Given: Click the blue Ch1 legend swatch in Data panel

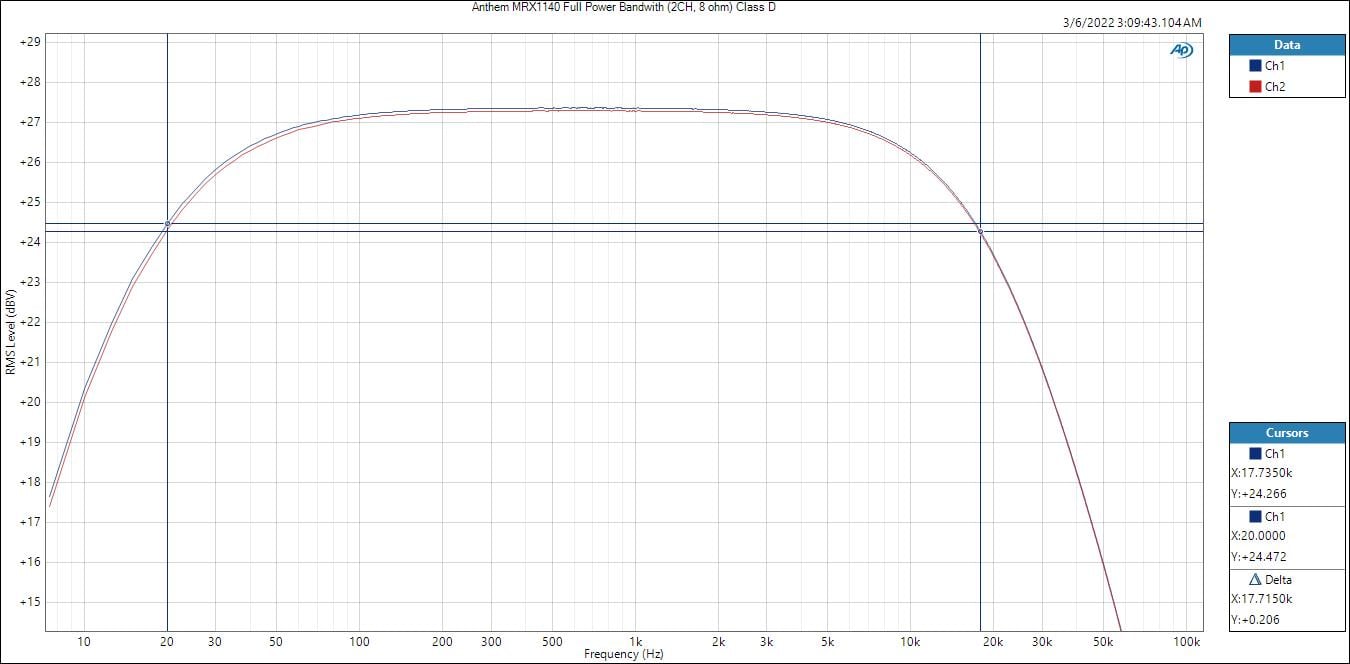Looking at the screenshot, I should pyautogui.click(x=1255, y=66).
